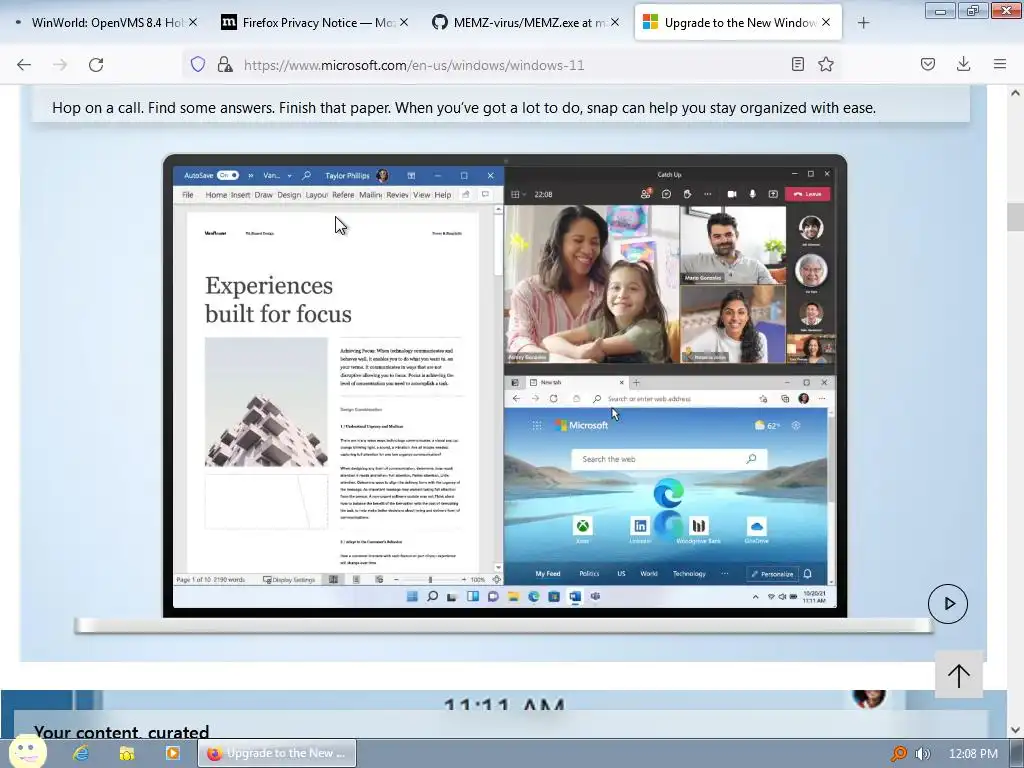Launch Internet Explorer from the taskbar
Viewport: 1024px width, 768px height.
coord(81,753)
